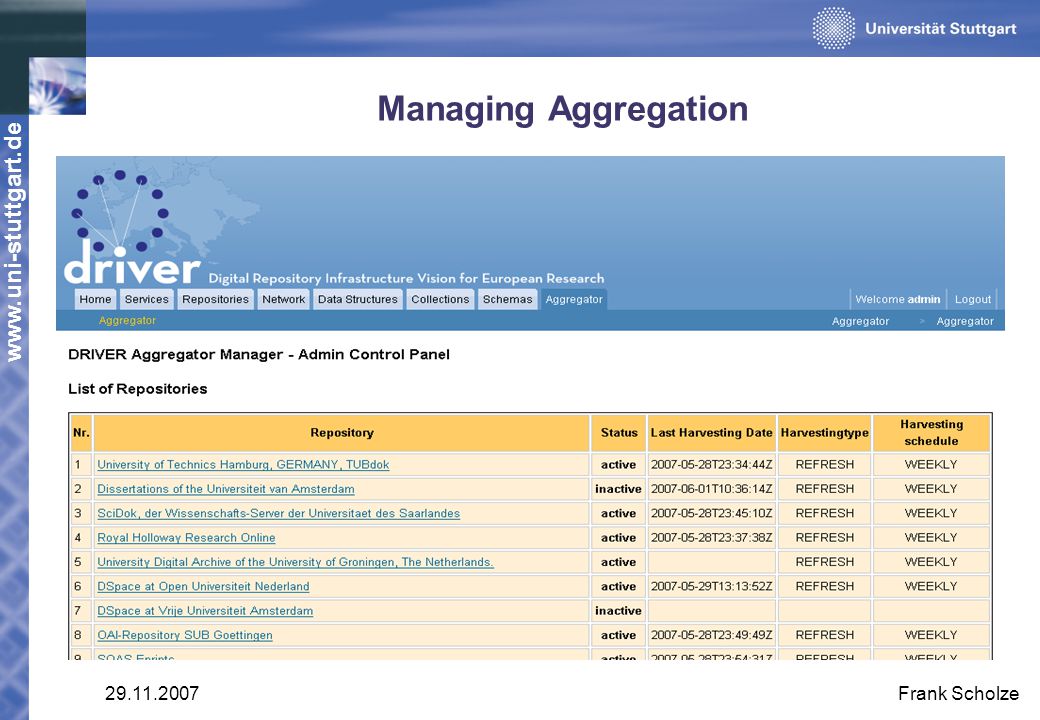
Task: Go to the Network tab
Action: (283, 299)
